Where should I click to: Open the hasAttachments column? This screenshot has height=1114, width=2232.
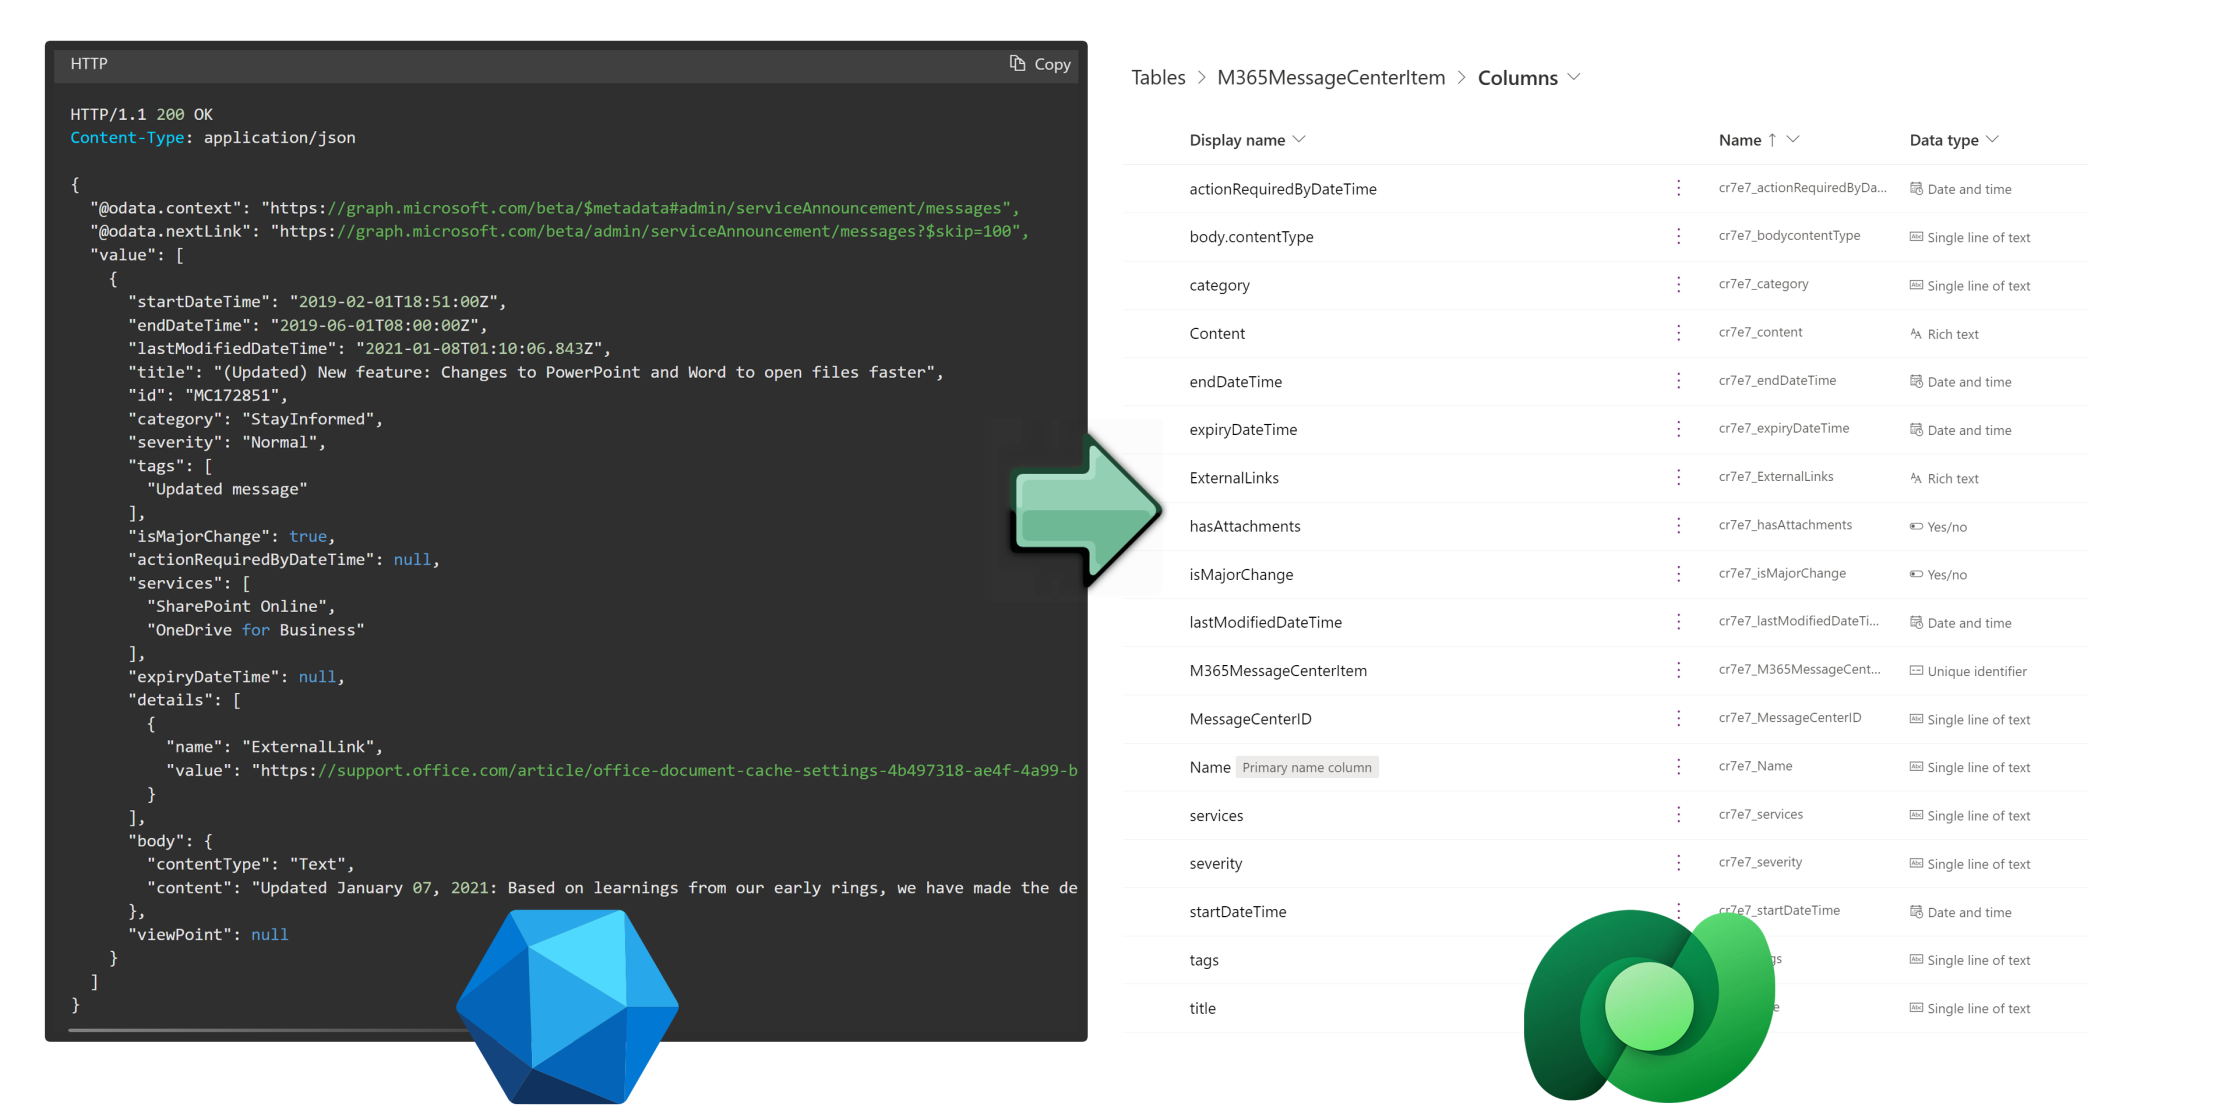1244,526
